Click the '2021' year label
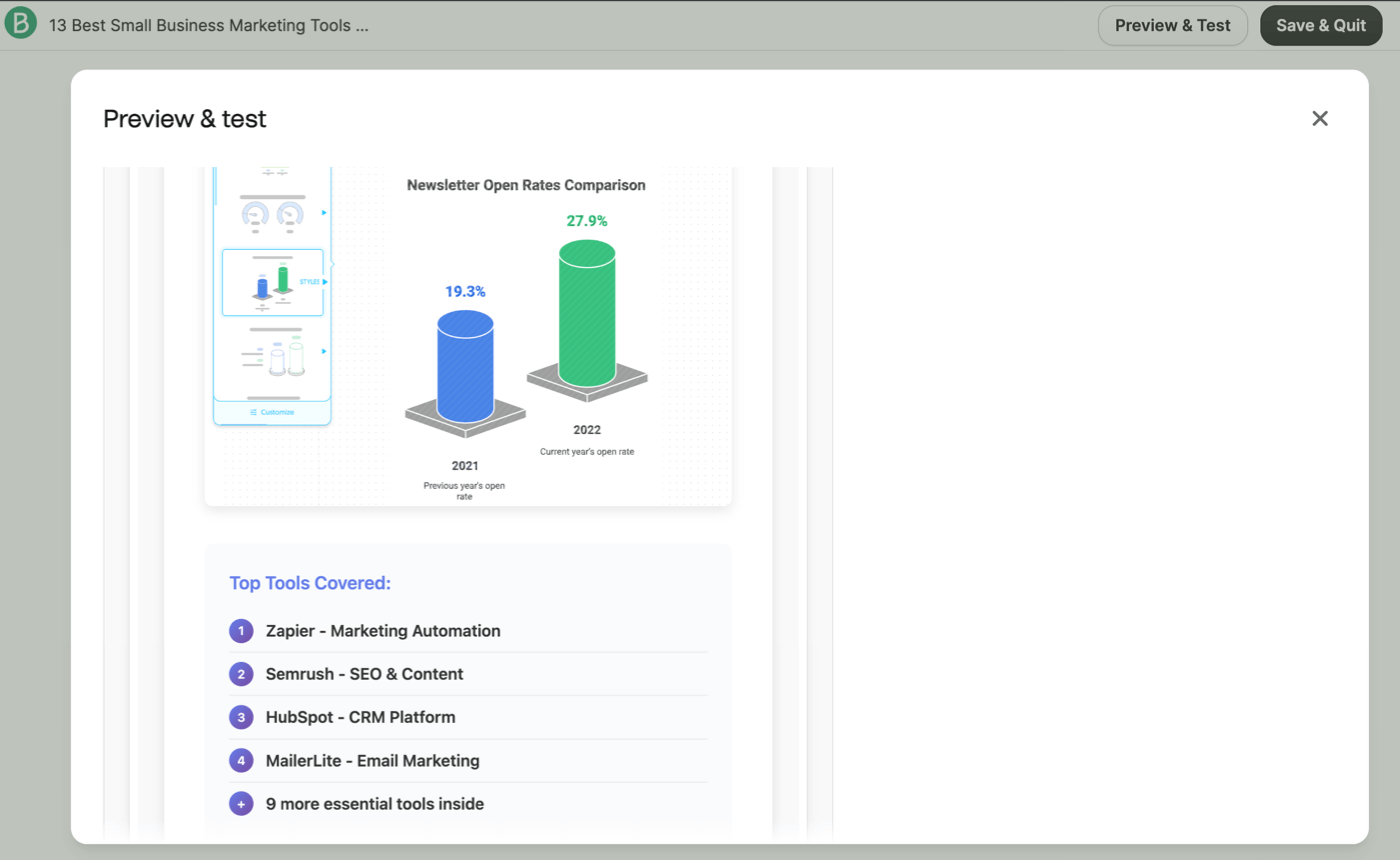This screenshot has height=860, width=1400. 465,465
